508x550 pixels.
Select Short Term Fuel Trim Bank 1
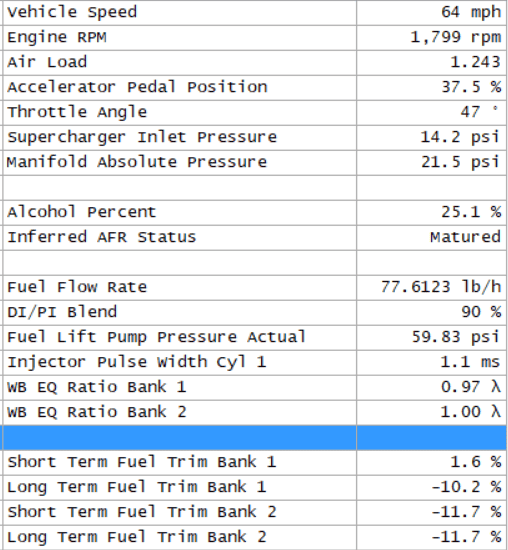point(254,463)
